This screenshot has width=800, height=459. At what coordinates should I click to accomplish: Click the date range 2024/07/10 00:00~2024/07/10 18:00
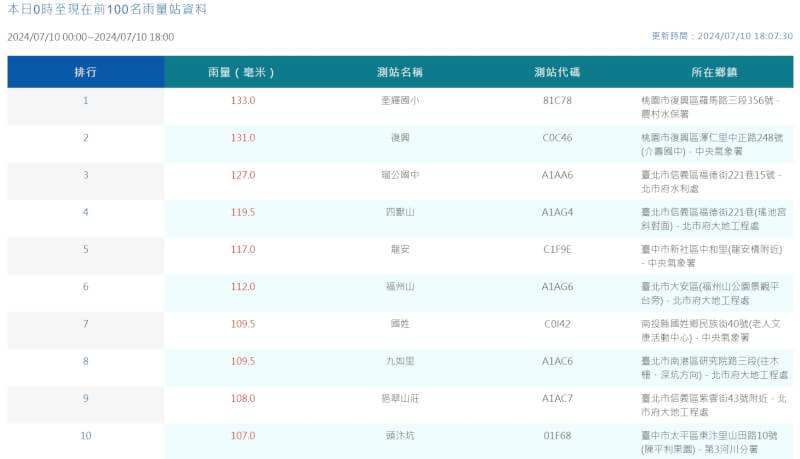click(91, 37)
